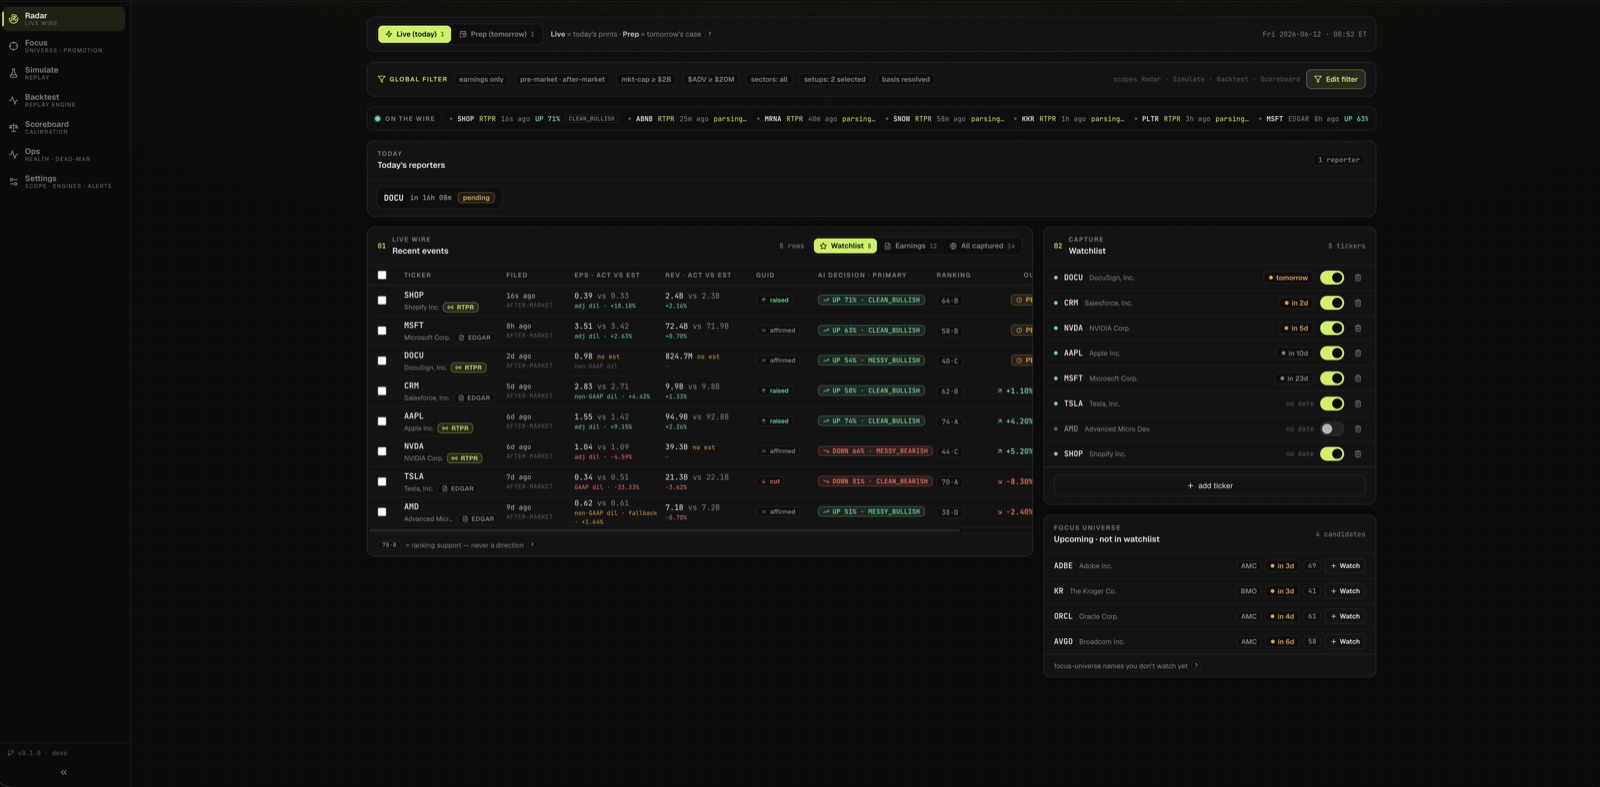This screenshot has height=787, width=1600.
Task: Select the Earnings tab in Recent events
Action: coord(911,246)
